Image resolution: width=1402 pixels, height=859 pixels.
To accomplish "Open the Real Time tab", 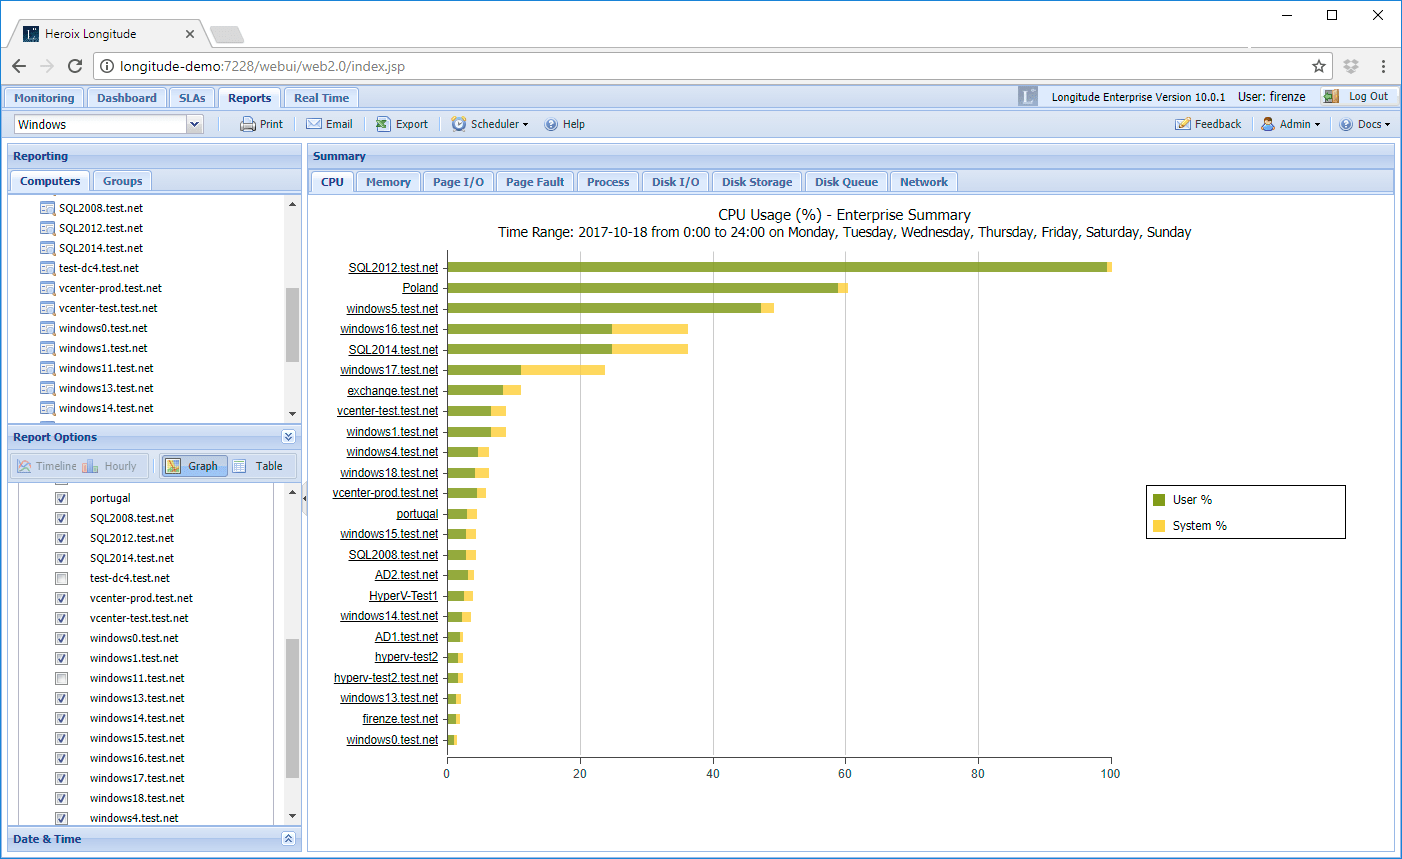I will pyautogui.click(x=322, y=98).
